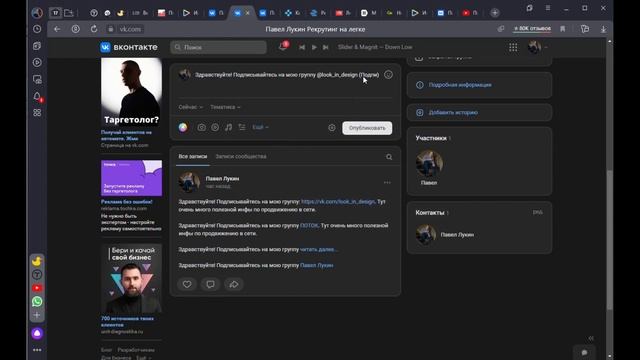This screenshot has height=360, width=640.
Task: Open the vk.com/look_in_design link in post
Action: click(338, 202)
